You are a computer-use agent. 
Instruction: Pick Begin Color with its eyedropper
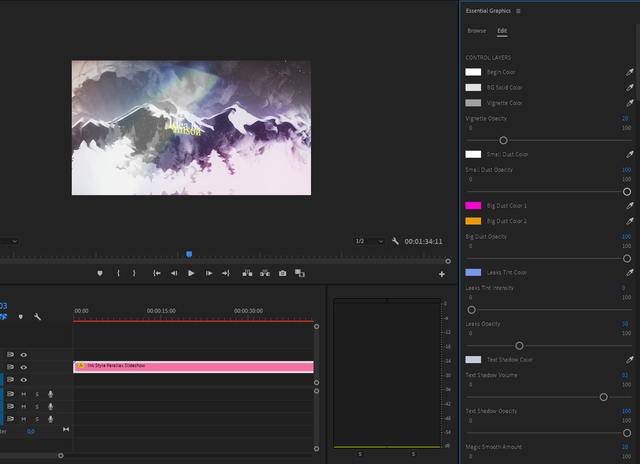point(630,72)
